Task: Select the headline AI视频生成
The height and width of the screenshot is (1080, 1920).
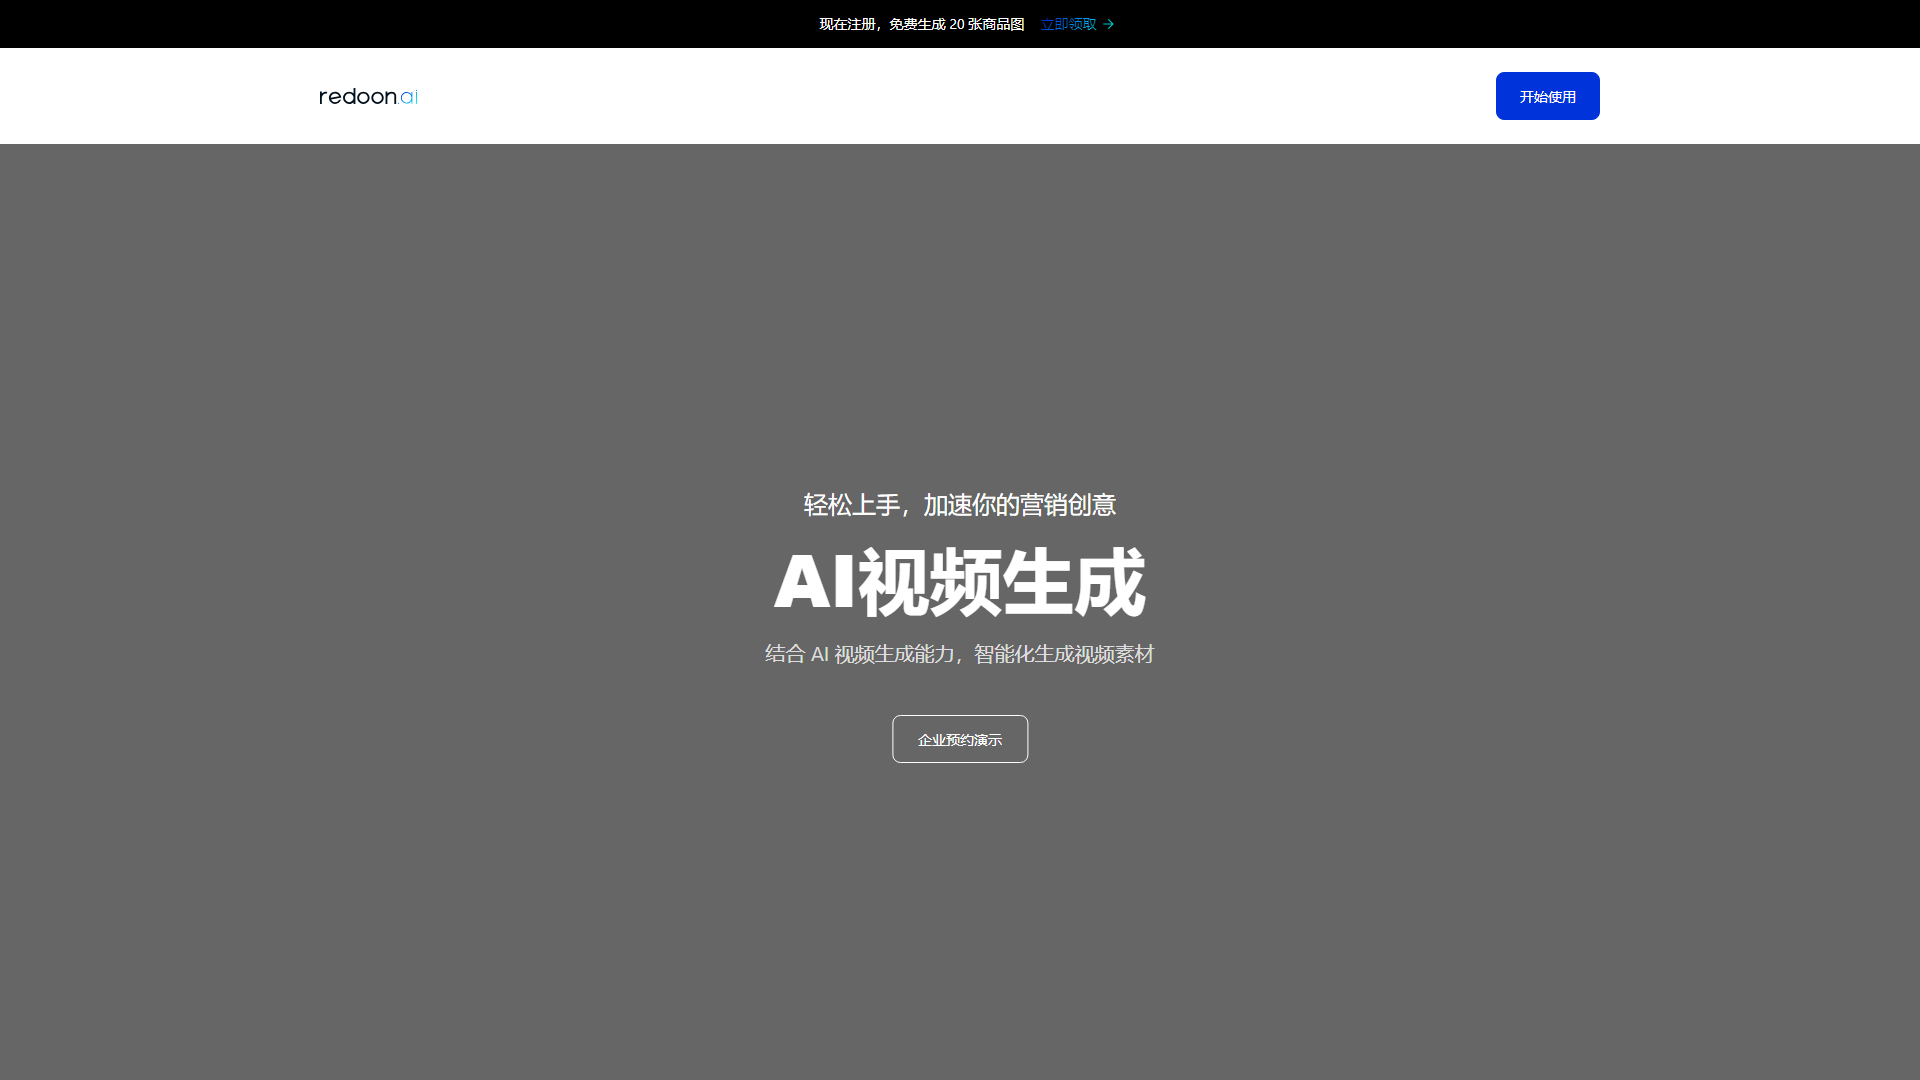Action: (x=959, y=580)
